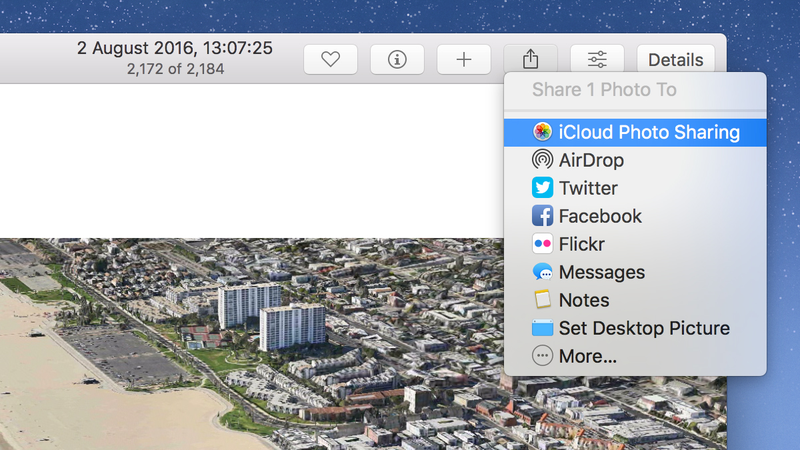This screenshot has width=800, height=450.
Task: Open the More... share options
Action: click(635, 356)
